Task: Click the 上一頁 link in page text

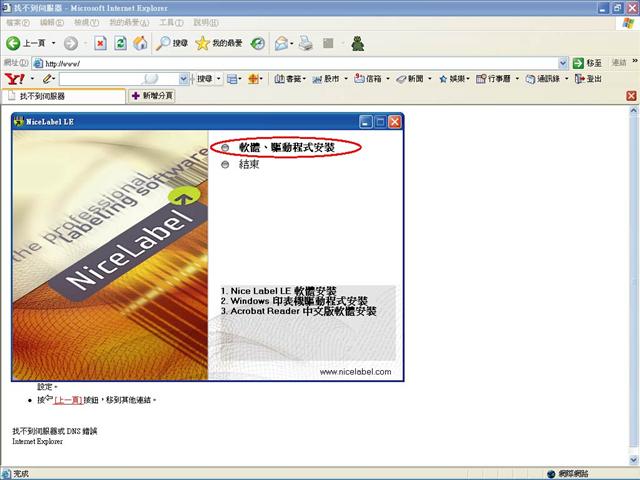Action: (68, 400)
